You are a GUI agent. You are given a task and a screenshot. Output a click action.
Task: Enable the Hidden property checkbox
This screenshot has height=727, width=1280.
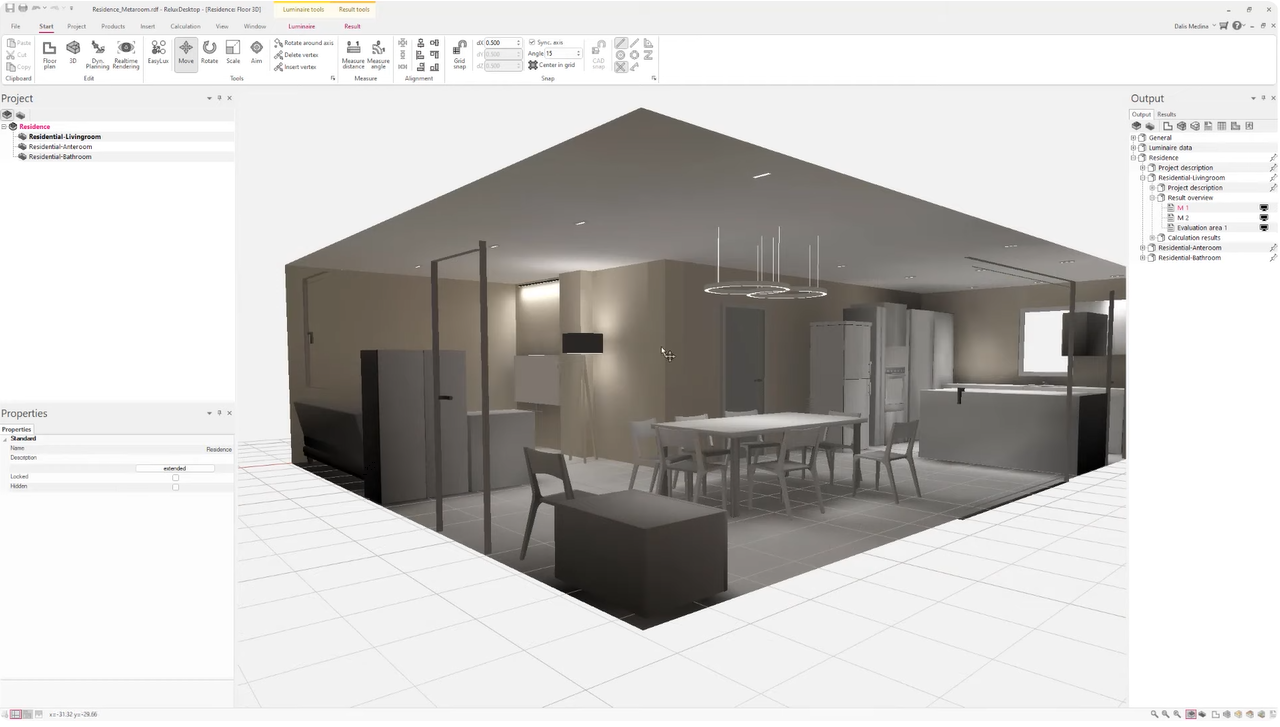point(175,487)
